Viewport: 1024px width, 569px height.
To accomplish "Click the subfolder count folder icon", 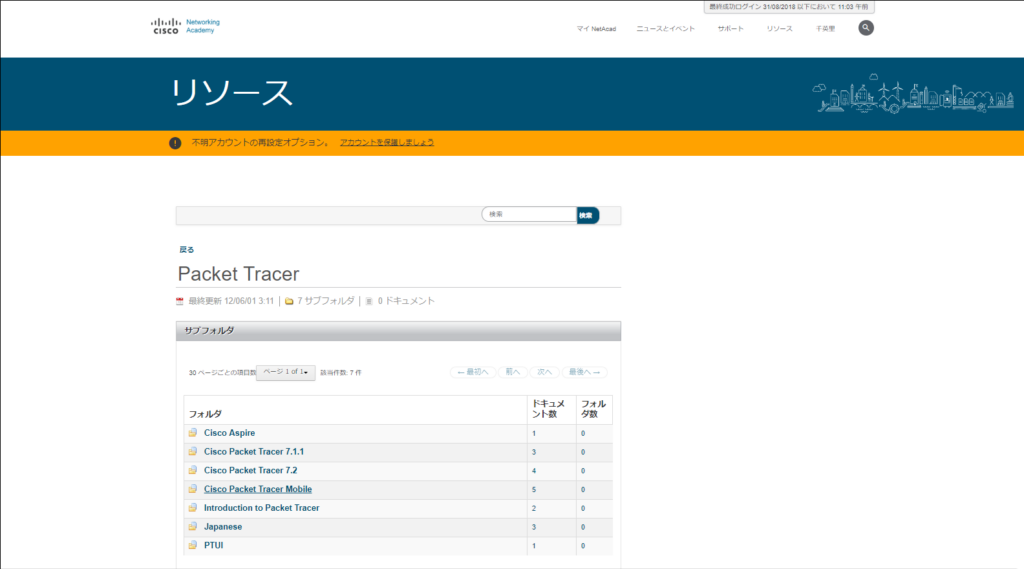I will (x=289, y=301).
